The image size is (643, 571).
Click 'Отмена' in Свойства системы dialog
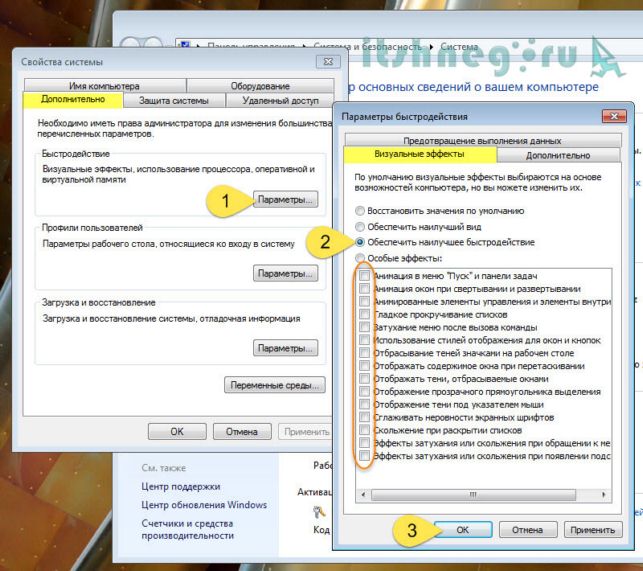click(242, 432)
